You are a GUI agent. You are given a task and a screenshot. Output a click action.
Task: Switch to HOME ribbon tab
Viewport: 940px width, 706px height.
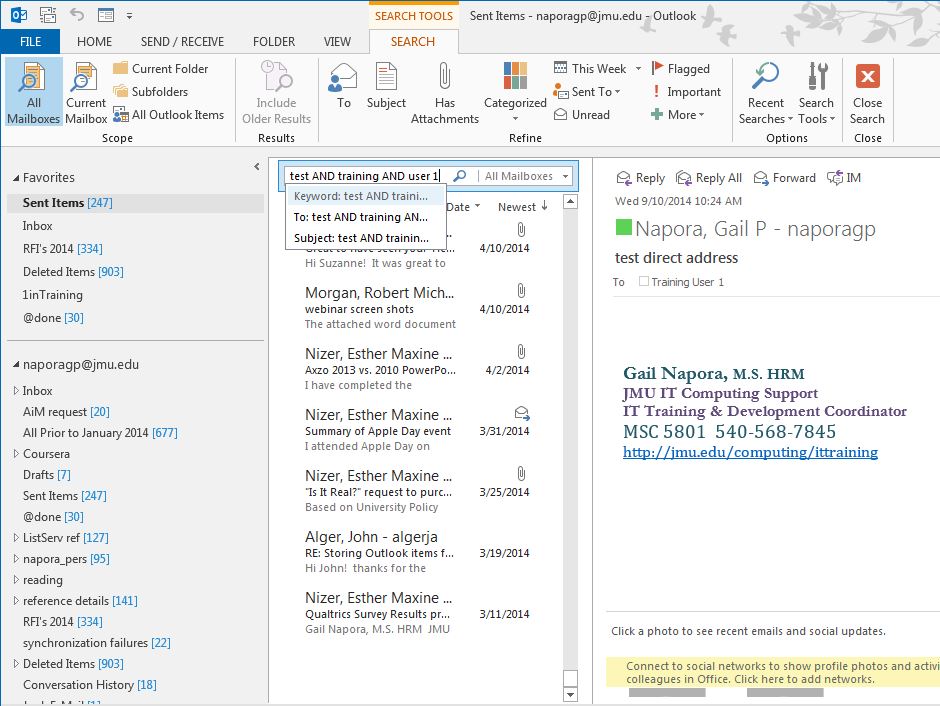[x=94, y=41]
